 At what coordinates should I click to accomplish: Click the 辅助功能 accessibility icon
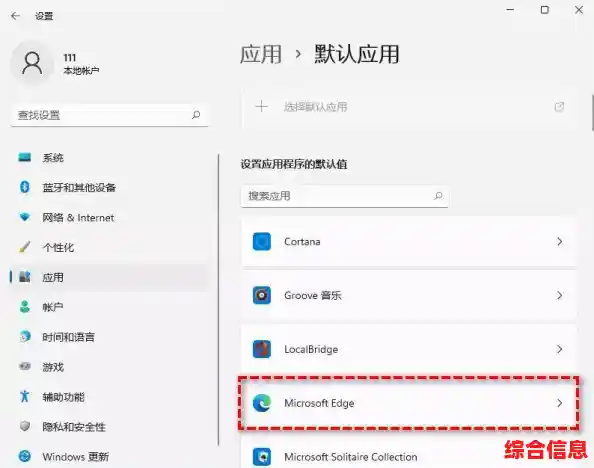pyautogui.click(x=25, y=396)
